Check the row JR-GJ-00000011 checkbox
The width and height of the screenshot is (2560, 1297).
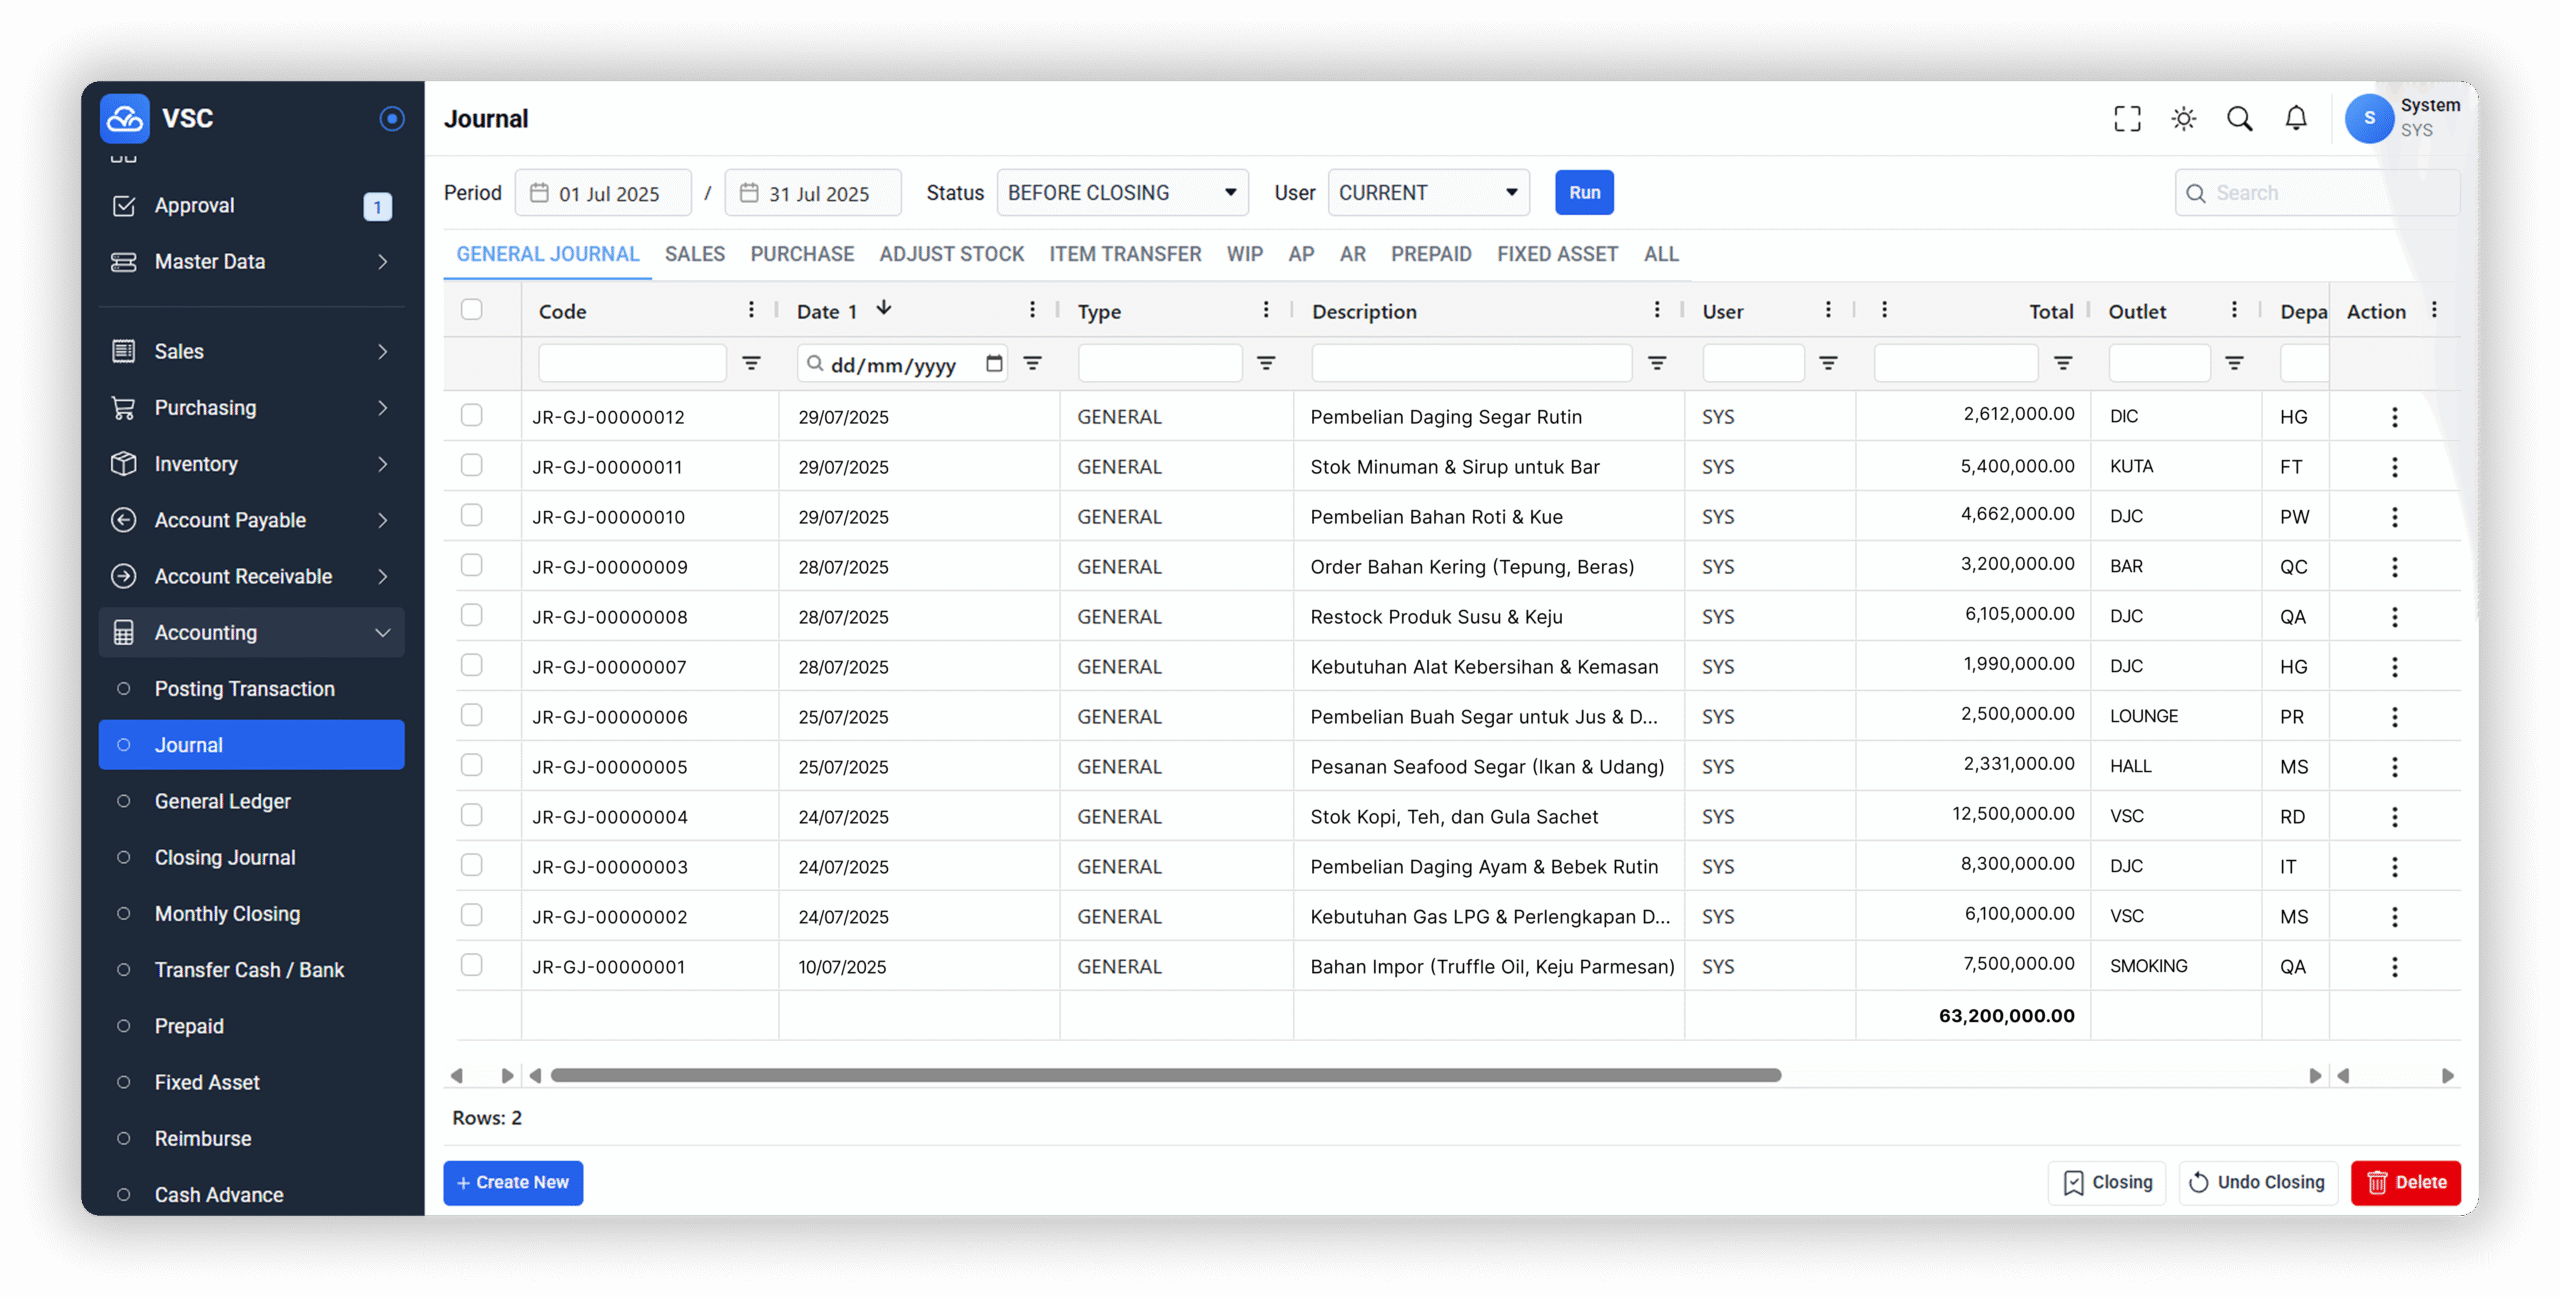[x=472, y=465]
